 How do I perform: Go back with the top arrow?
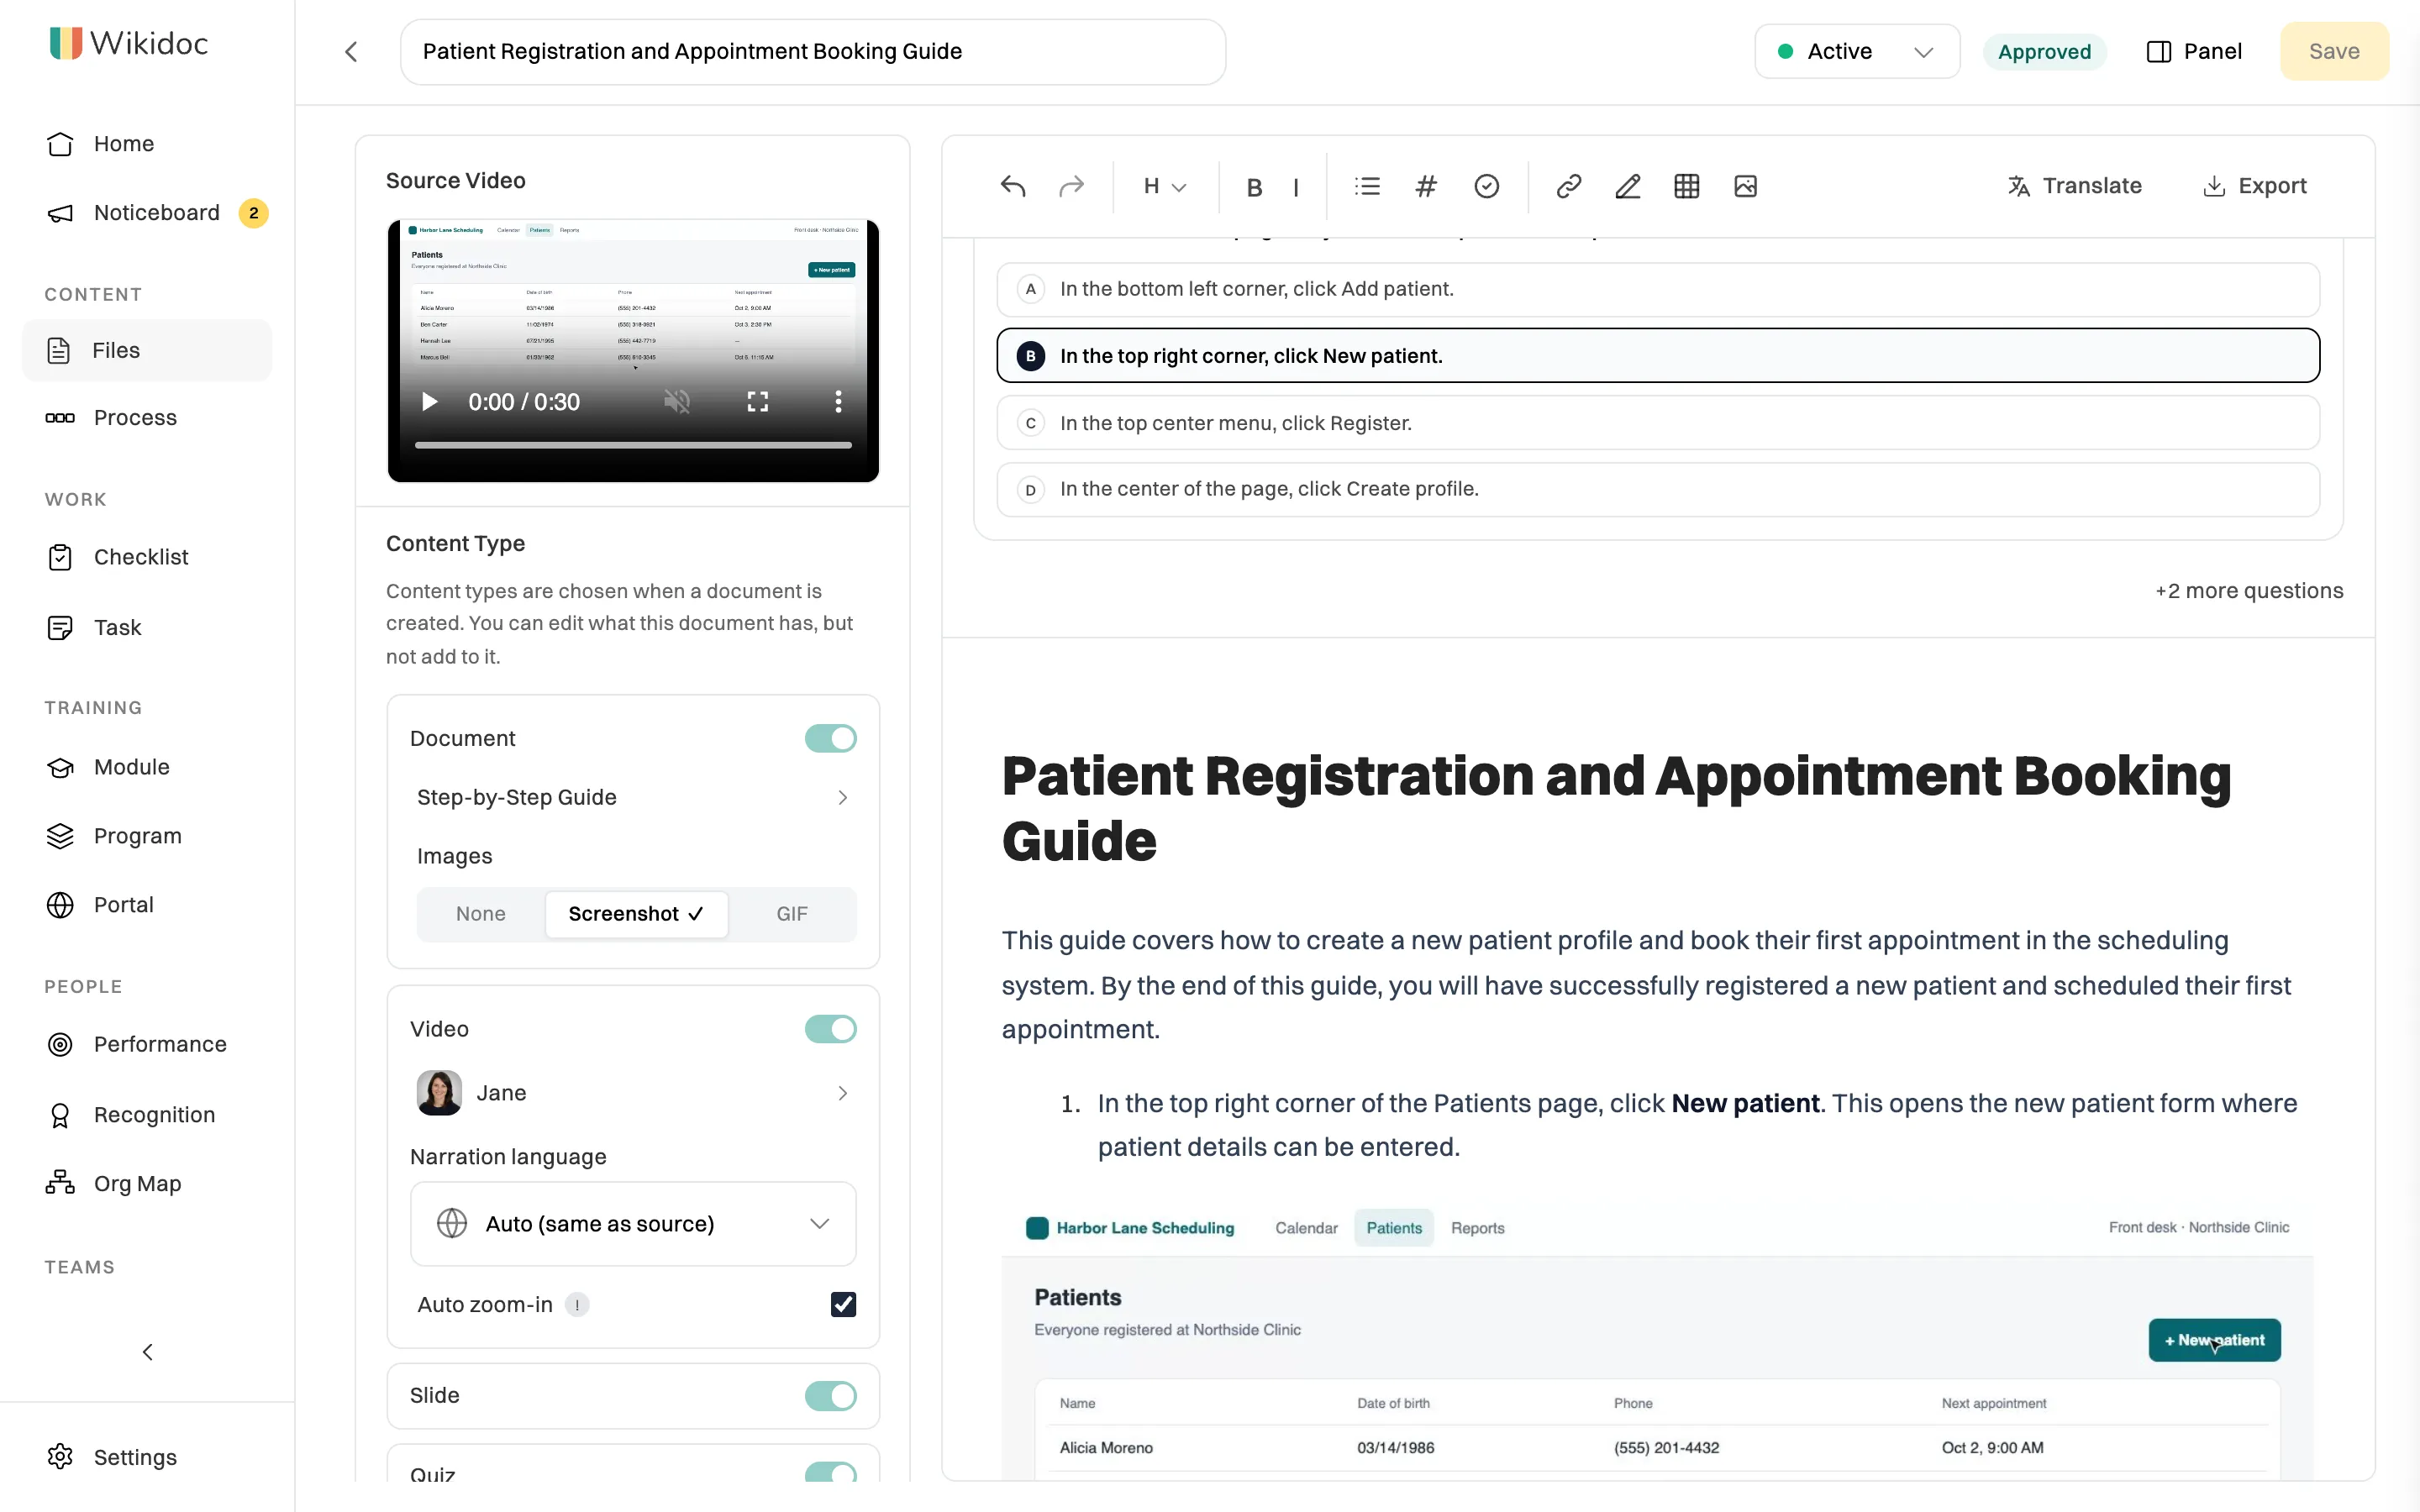351,52
